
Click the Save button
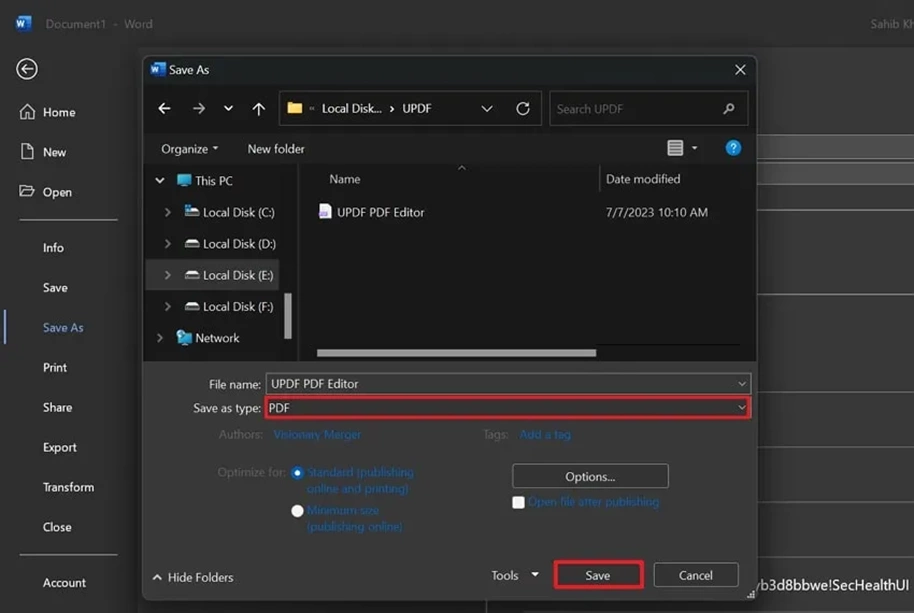(x=598, y=576)
